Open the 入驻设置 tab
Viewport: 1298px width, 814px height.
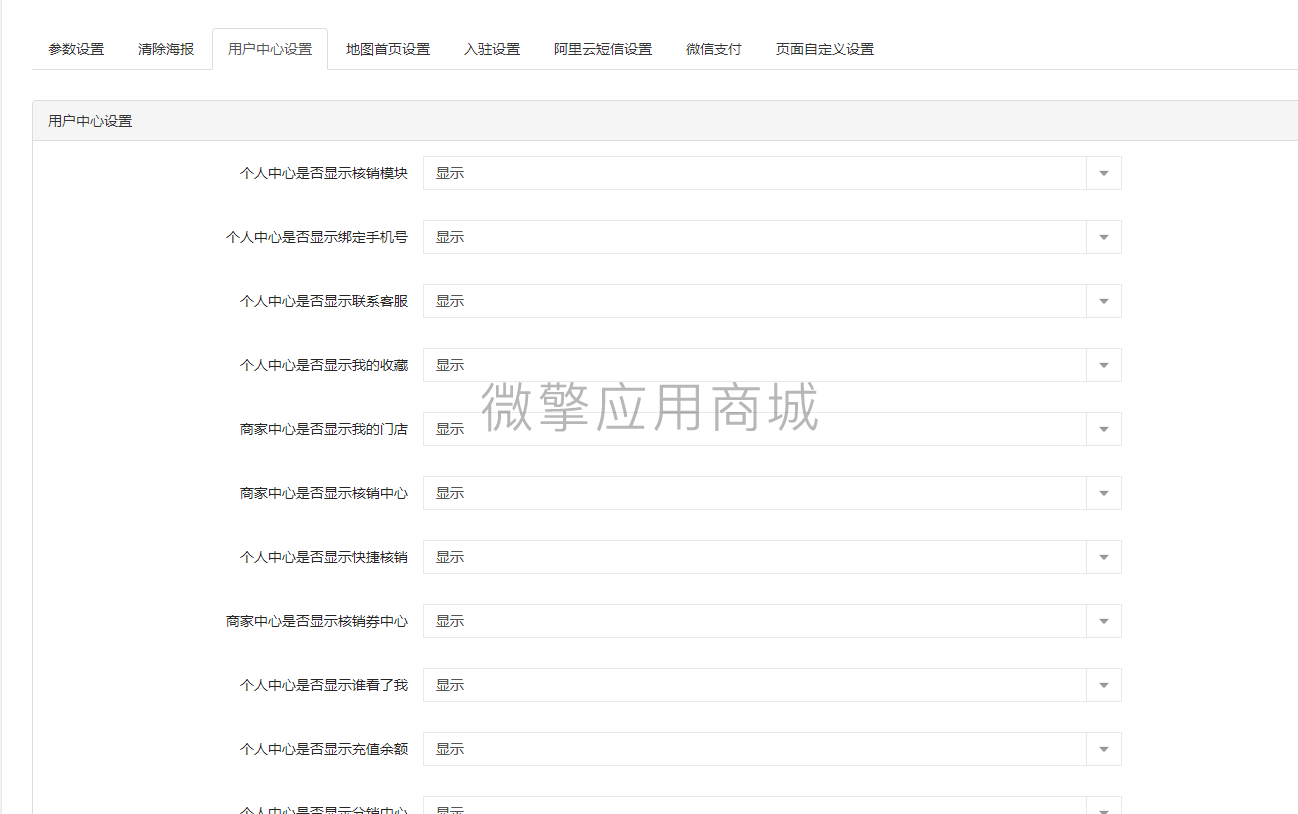(492, 49)
